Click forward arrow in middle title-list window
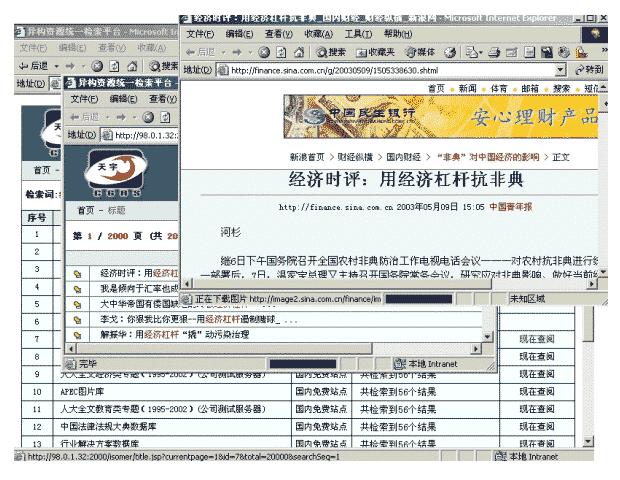The image size is (620, 480). click(x=121, y=117)
